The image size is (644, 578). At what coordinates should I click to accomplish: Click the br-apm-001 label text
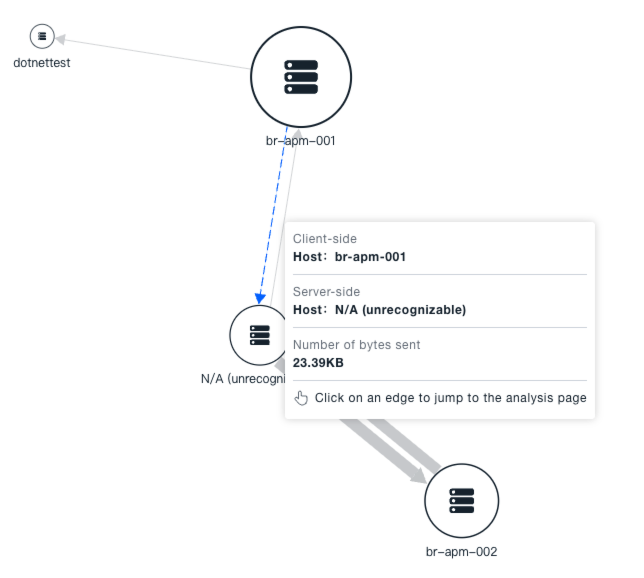pyautogui.click(x=301, y=140)
